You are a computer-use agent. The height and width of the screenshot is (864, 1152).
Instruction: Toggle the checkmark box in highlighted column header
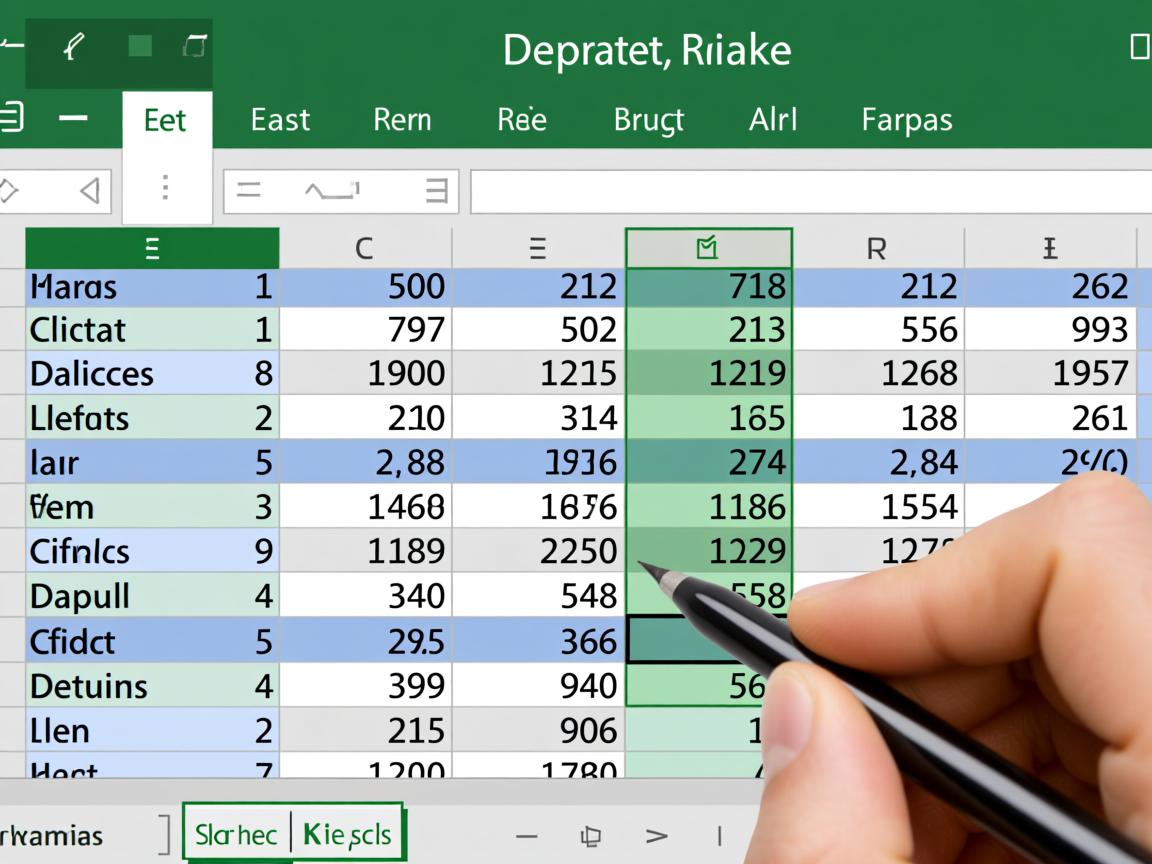pos(707,248)
